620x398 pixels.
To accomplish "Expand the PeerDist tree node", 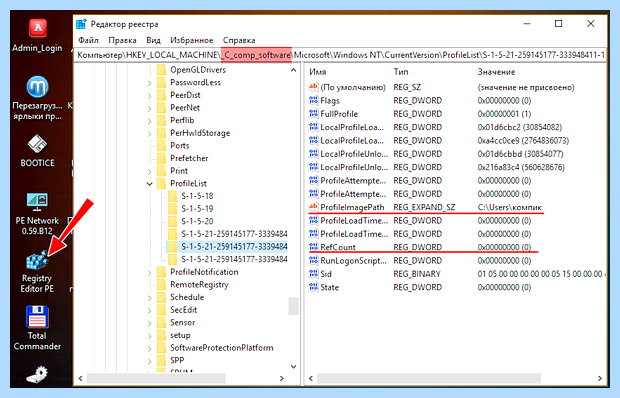I will point(149,96).
